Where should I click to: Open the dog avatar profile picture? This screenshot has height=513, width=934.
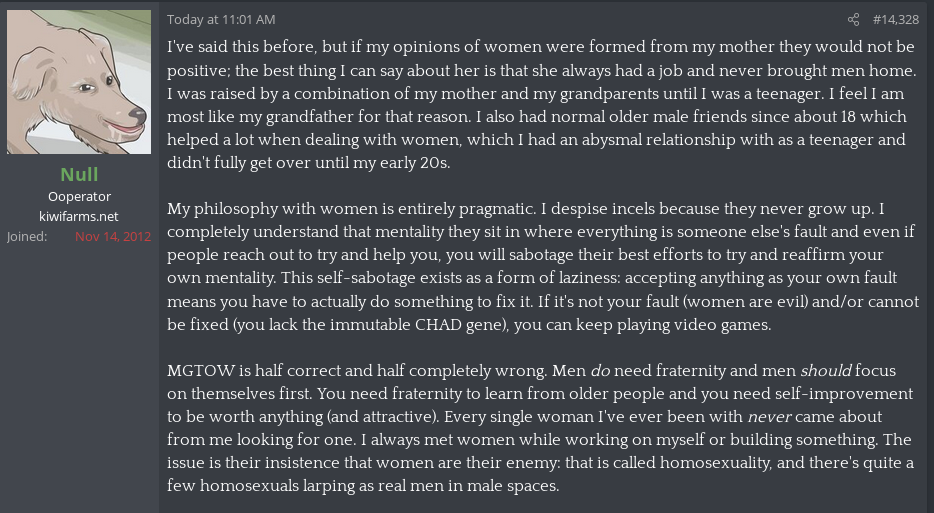79,82
